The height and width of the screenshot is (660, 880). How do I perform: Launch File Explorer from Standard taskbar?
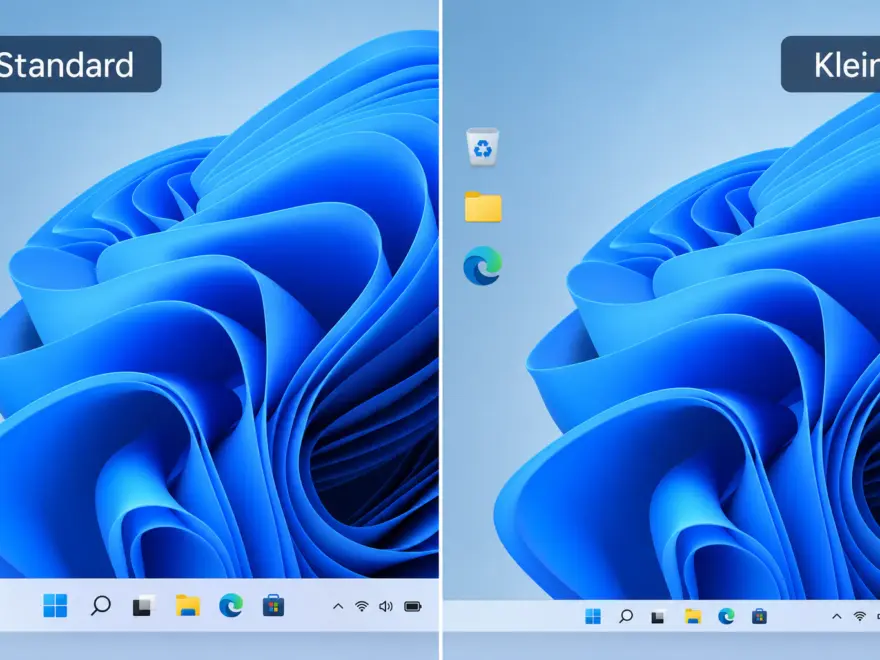coord(187,606)
